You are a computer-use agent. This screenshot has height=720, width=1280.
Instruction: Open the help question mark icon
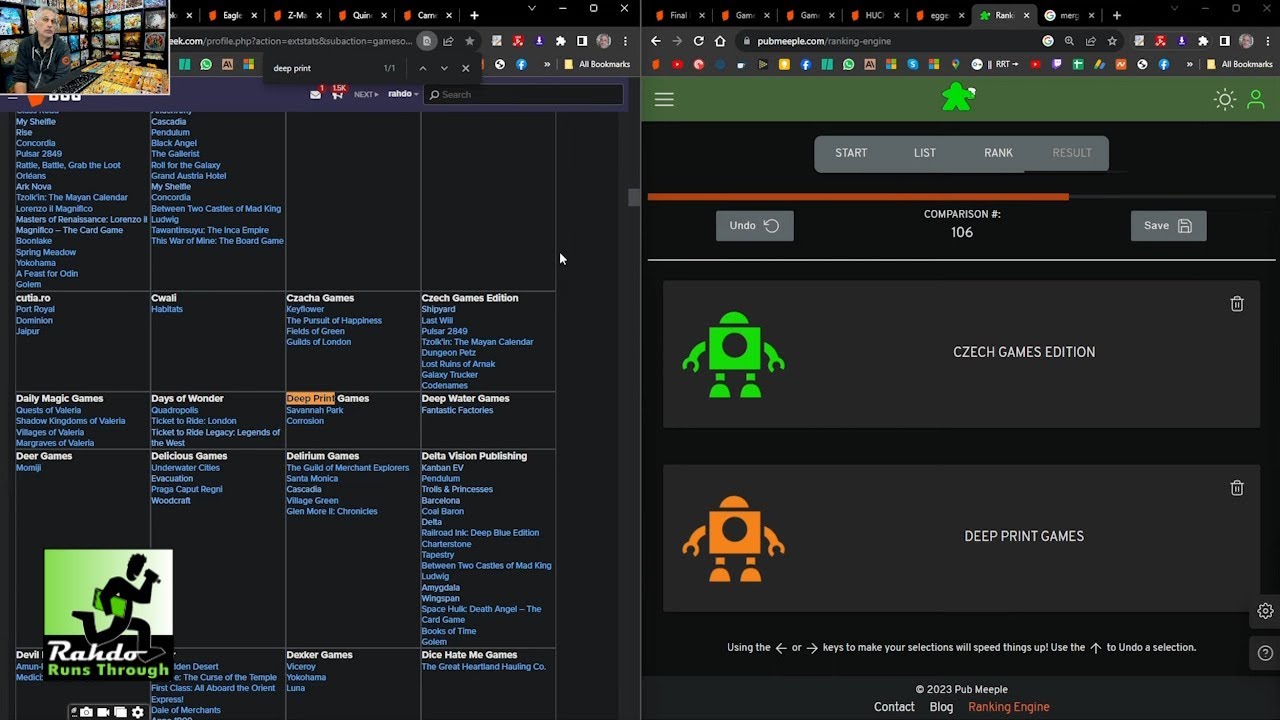(x=1265, y=654)
